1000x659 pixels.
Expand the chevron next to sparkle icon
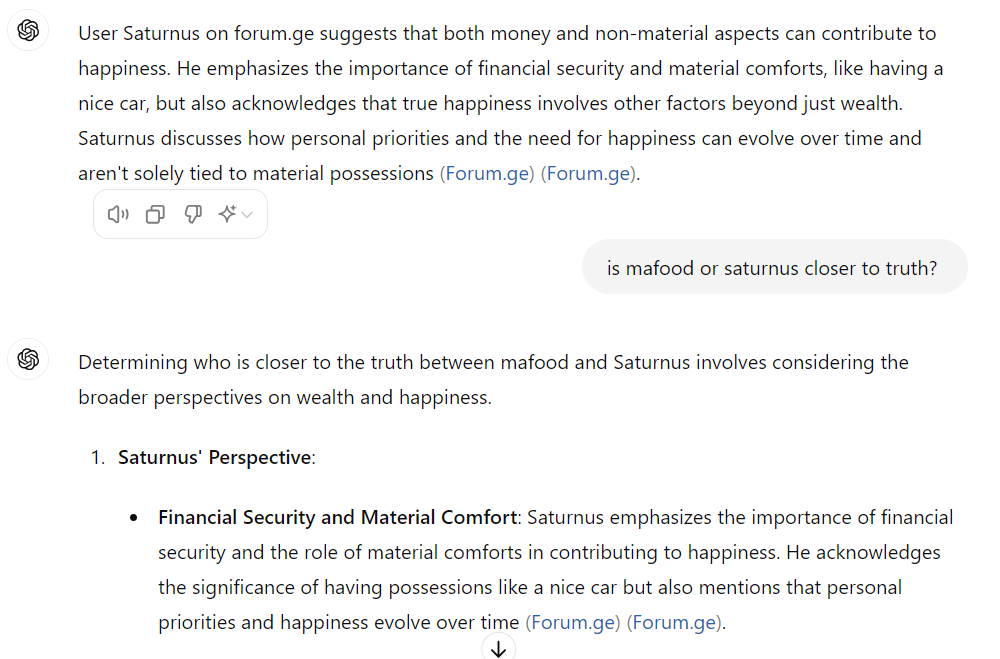[247, 215]
